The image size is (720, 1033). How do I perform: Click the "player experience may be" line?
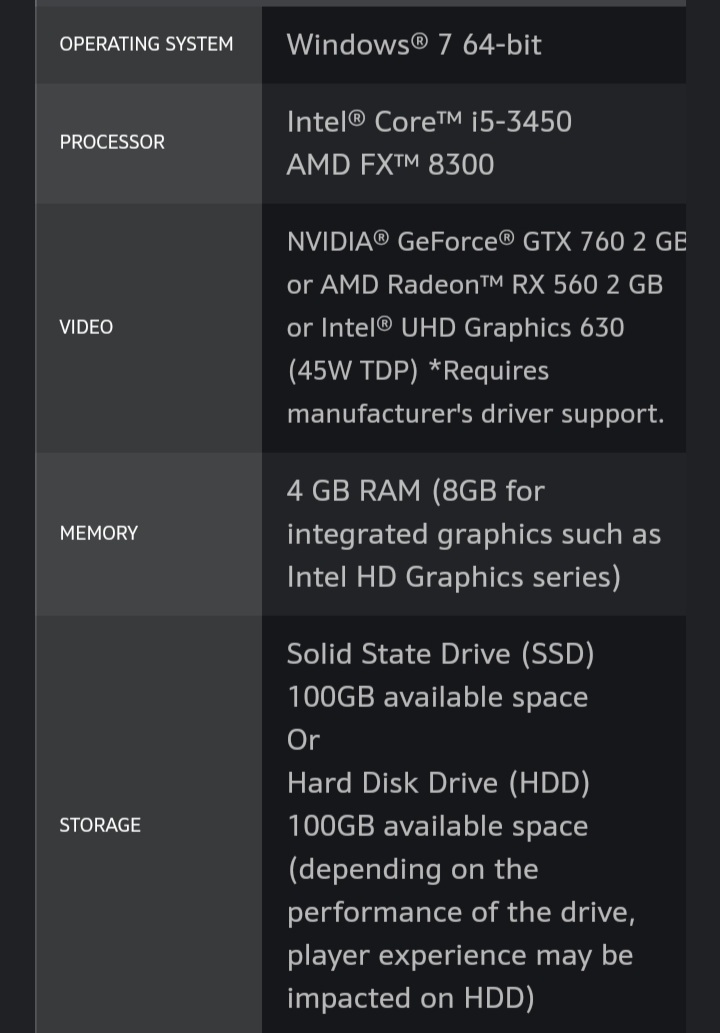[459, 955]
